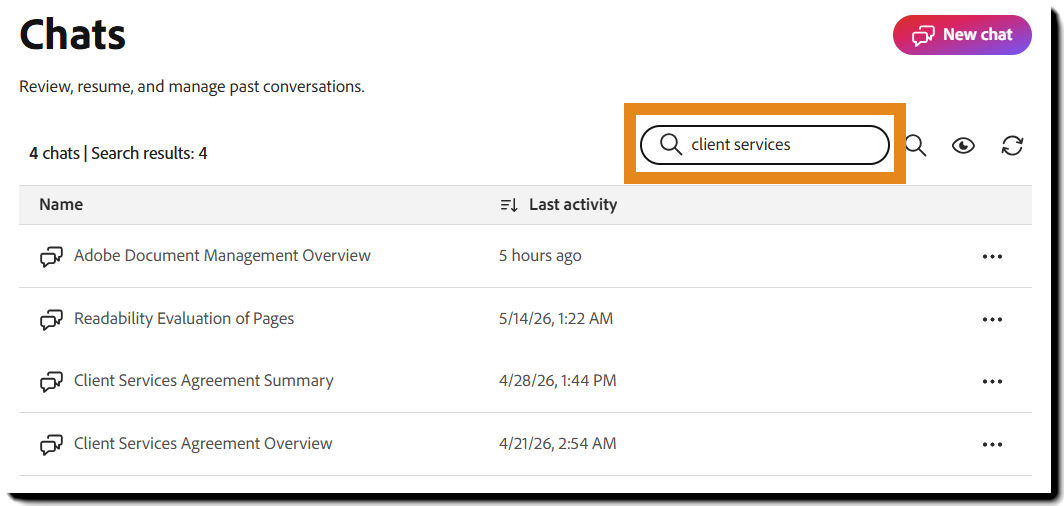The height and width of the screenshot is (506, 1064).
Task: Open Readability Evaluation of Pages chat
Action: click(184, 318)
